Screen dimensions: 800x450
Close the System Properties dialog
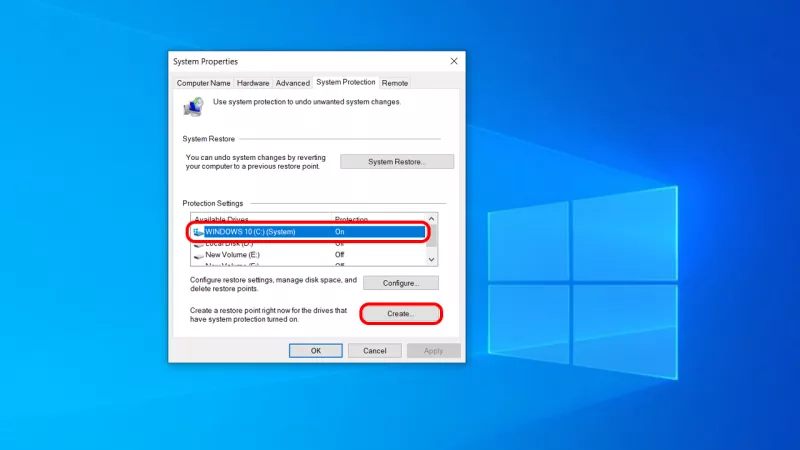(454, 61)
